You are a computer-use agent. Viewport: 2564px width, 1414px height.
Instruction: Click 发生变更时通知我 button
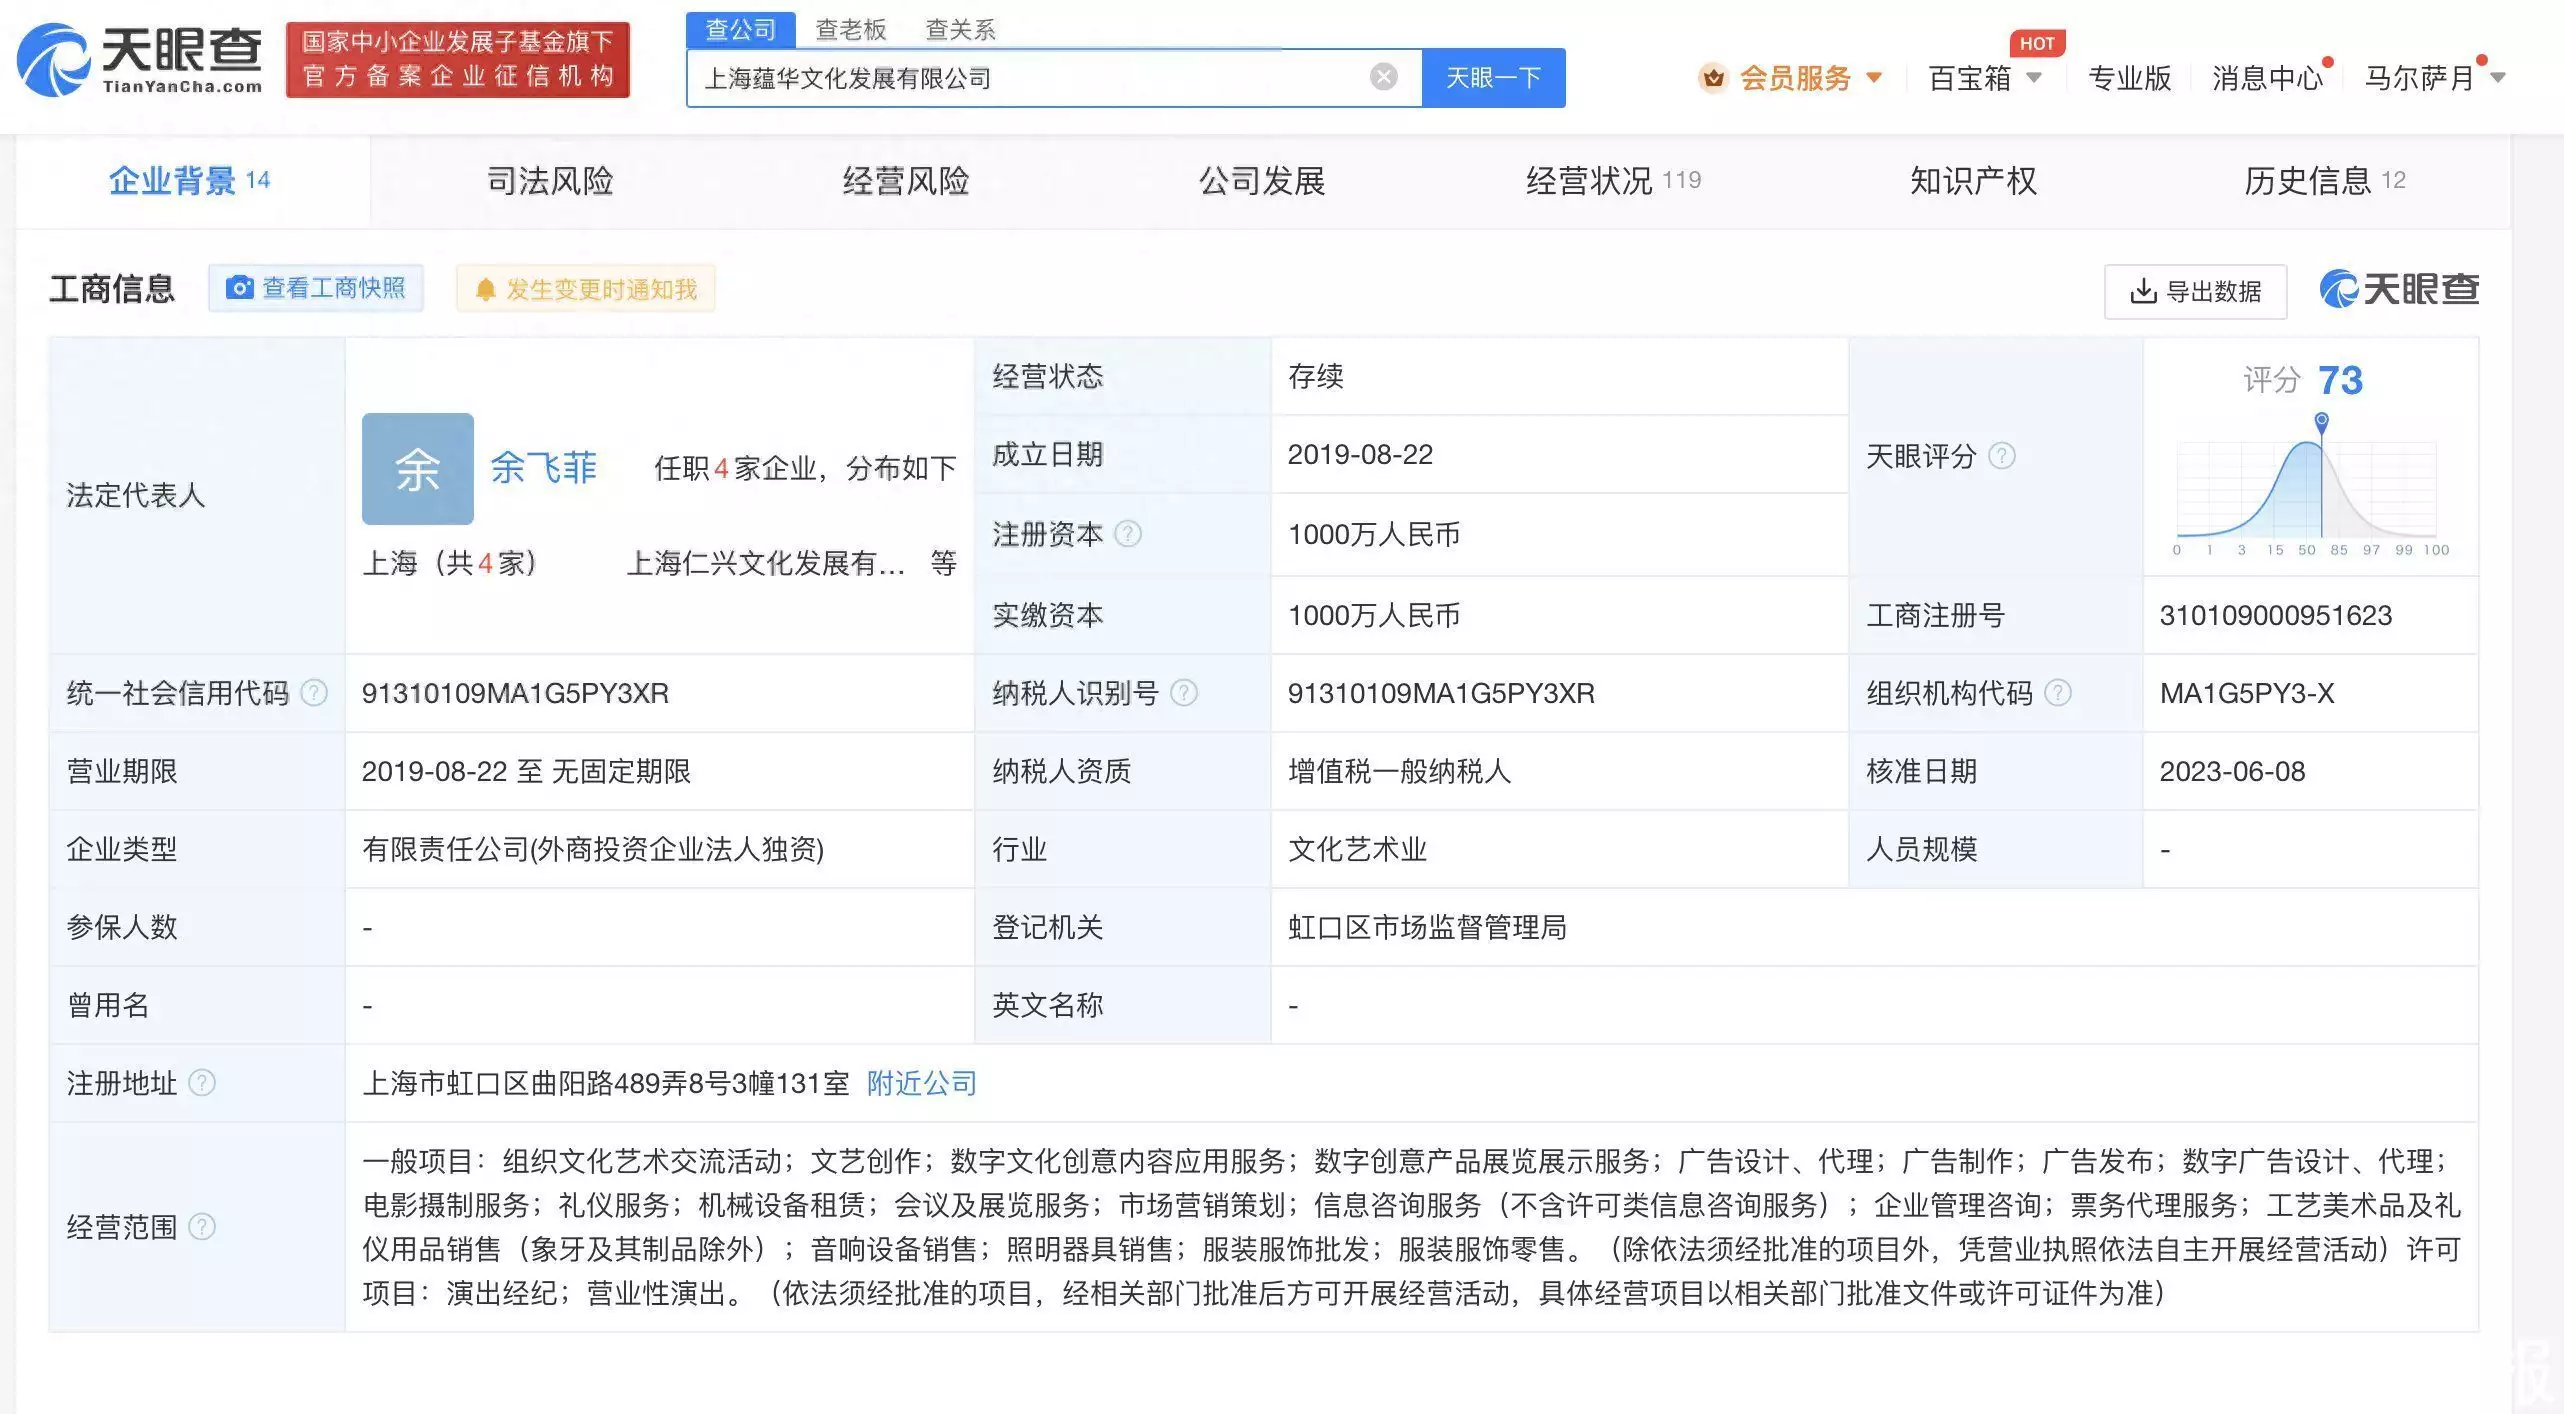pos(586,290)
